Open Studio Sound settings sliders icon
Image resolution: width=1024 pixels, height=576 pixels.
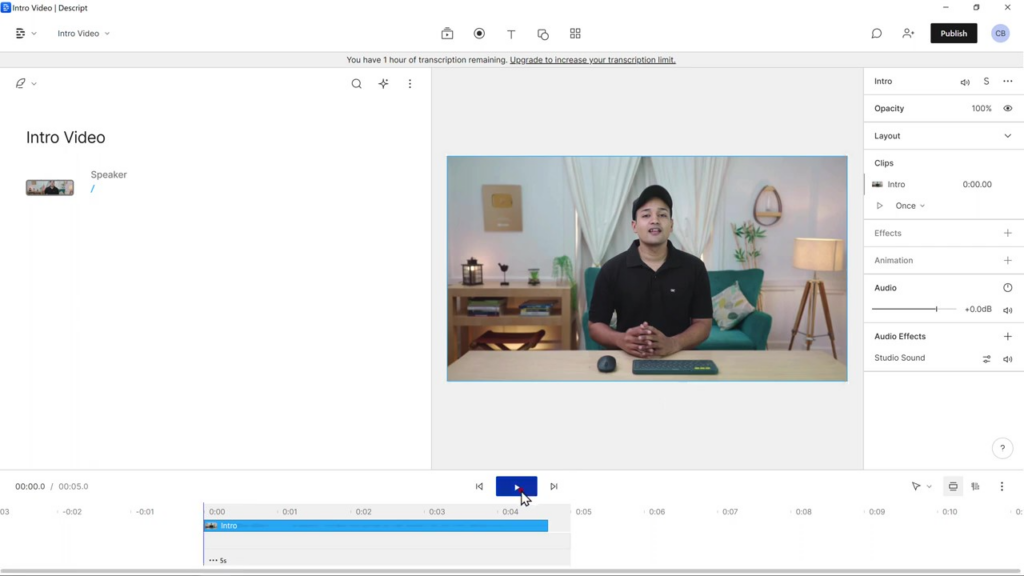tap(986, 359)
